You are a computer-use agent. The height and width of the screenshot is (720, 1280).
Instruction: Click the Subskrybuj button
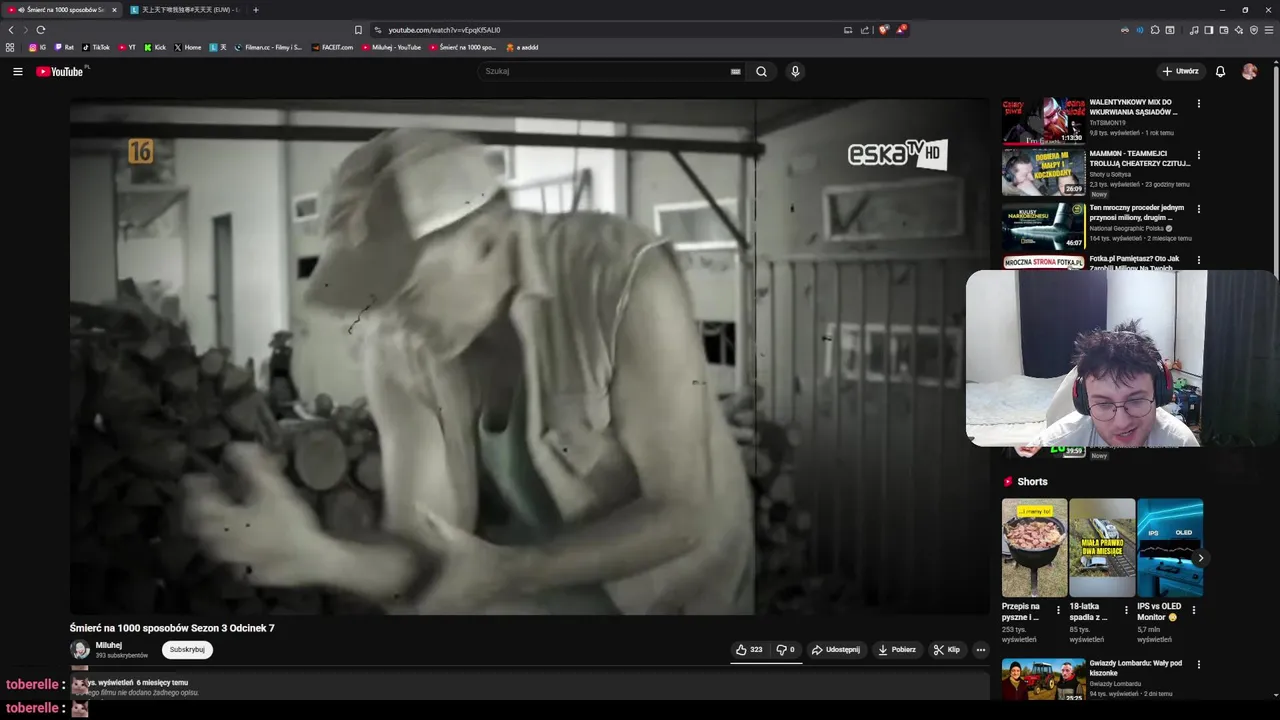click(x=187, y=649)
